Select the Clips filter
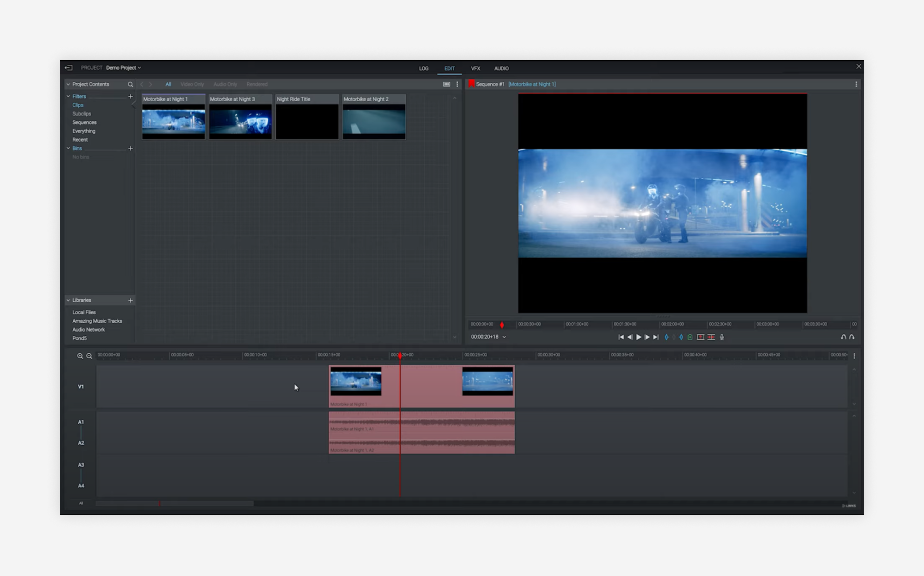 point(78,105)
